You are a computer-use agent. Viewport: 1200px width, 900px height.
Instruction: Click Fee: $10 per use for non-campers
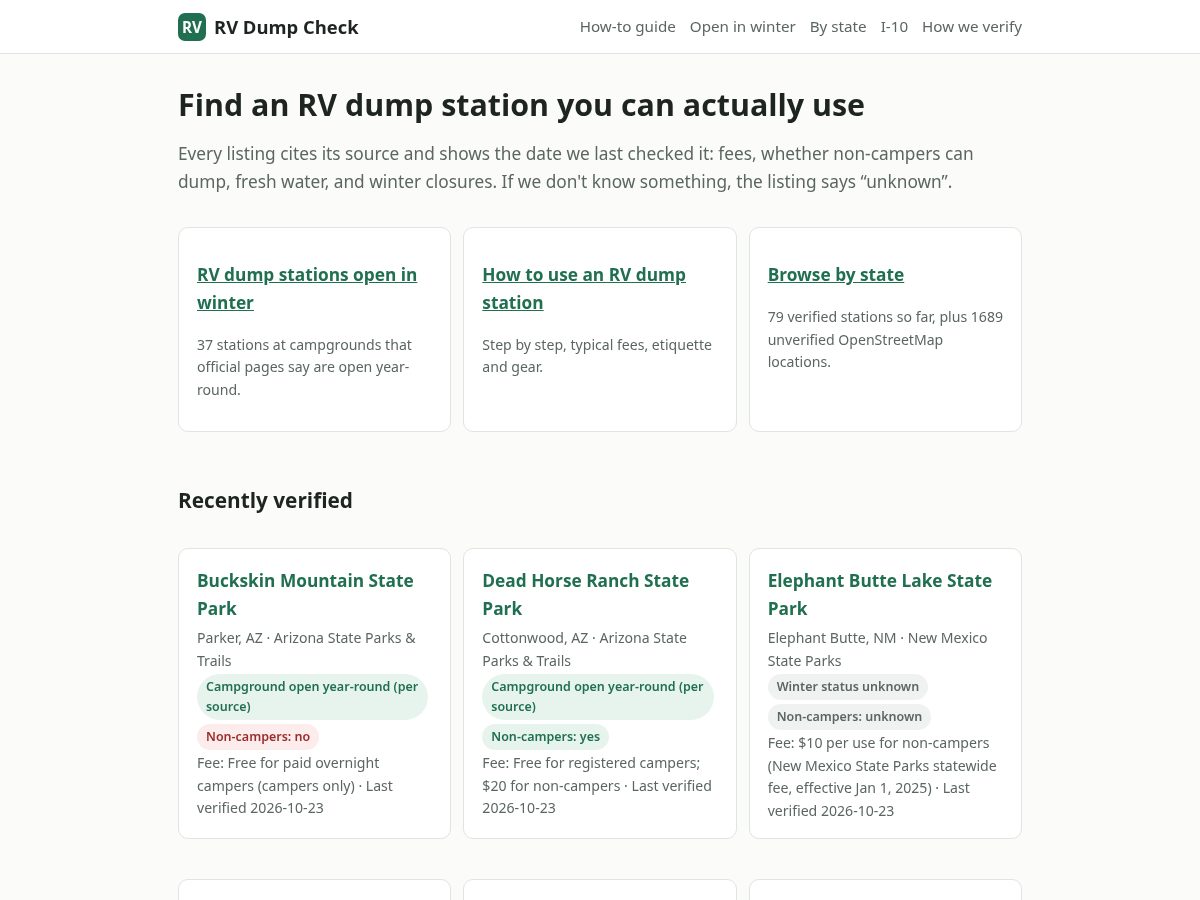[x=882, y=776]
